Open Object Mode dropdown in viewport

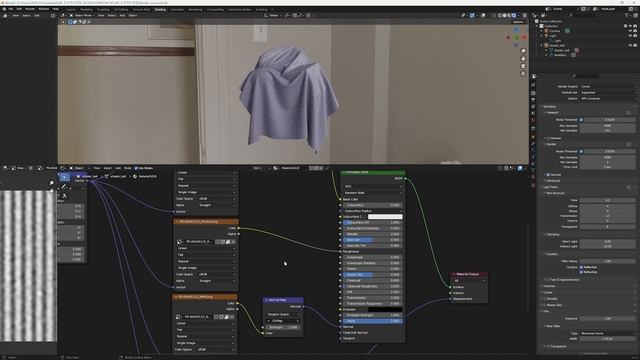pos(82,16)
